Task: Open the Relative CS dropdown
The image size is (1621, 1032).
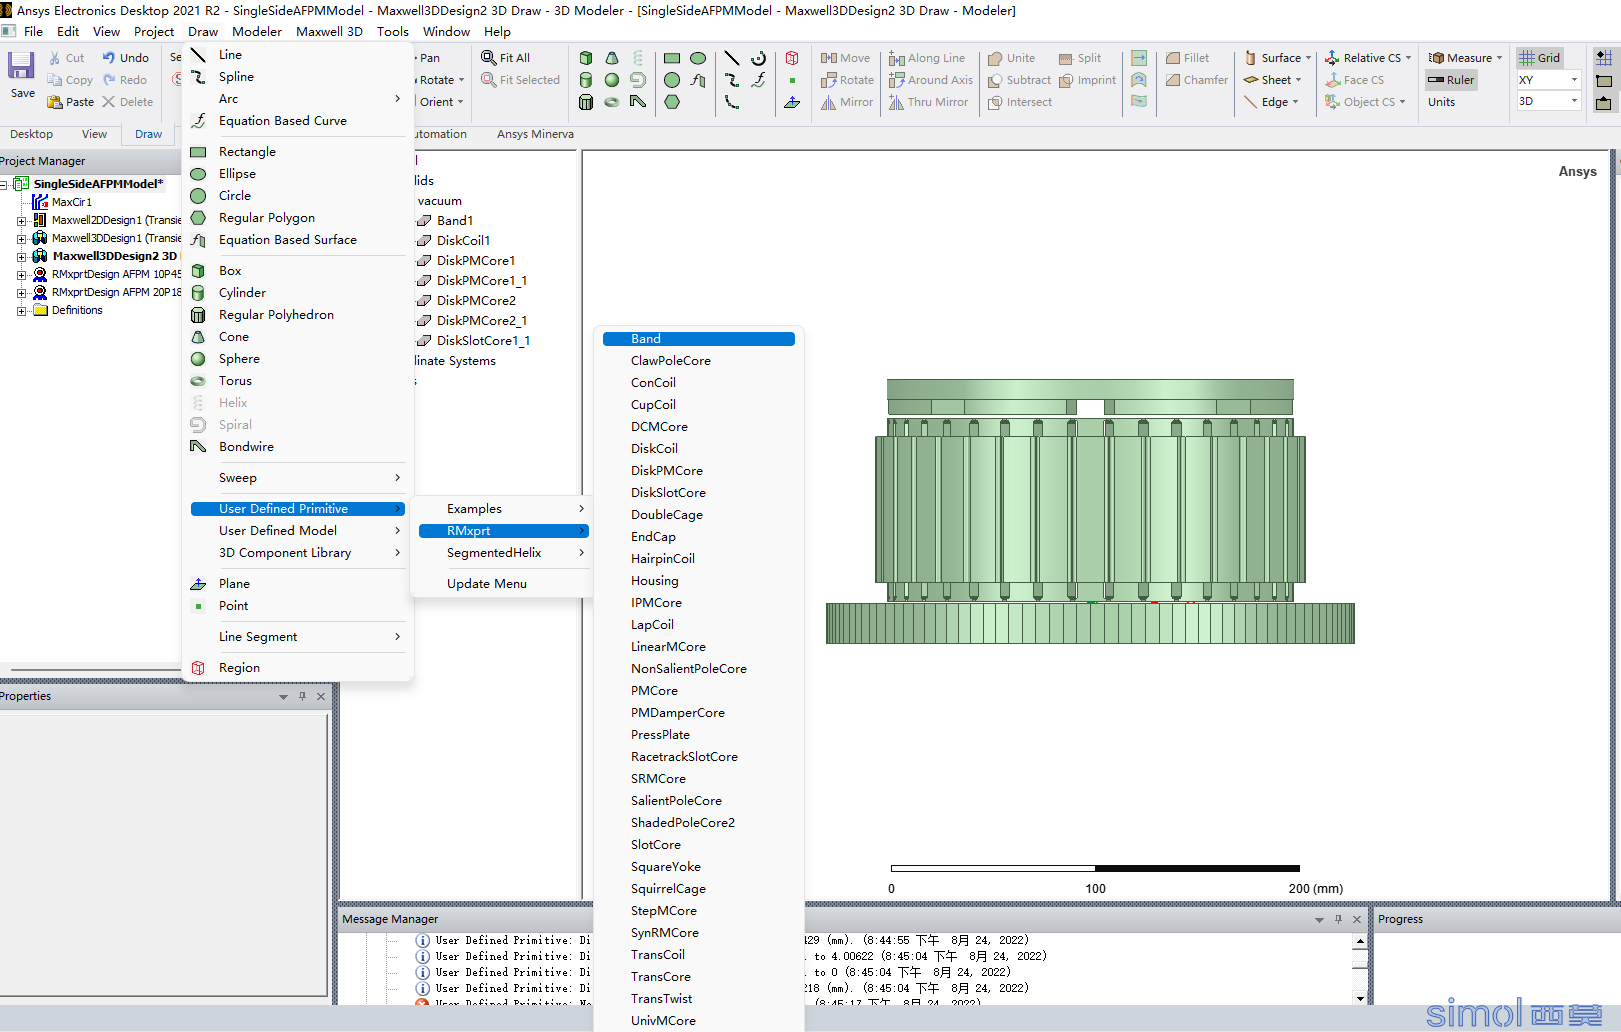Action: coord(1368,58)
